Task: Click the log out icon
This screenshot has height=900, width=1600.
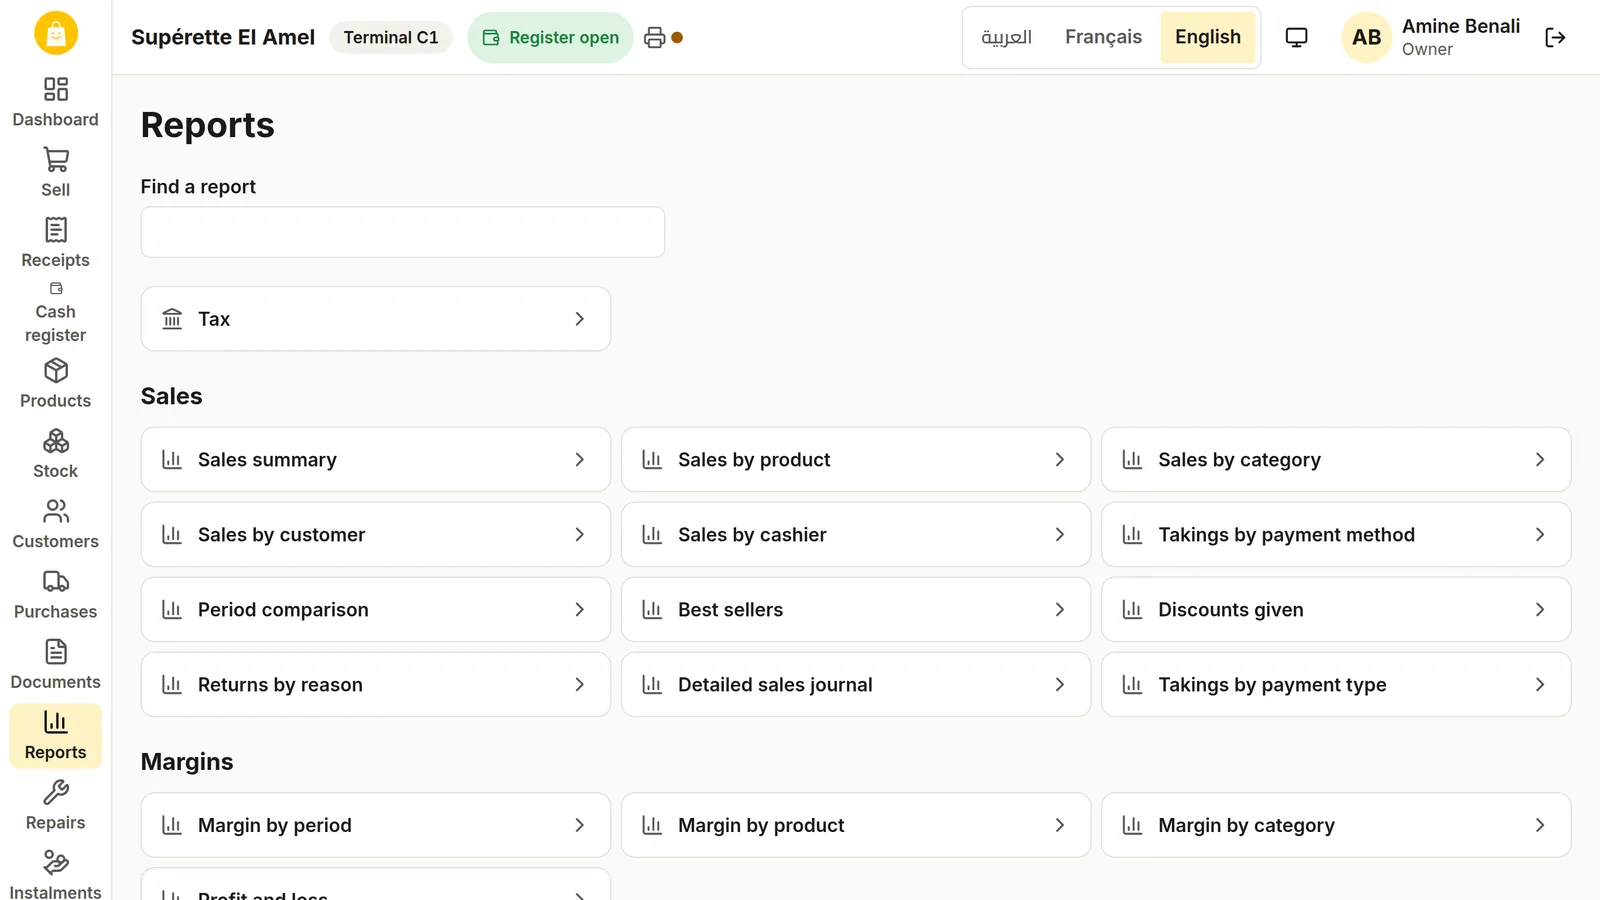Action: coord(1555,38)
